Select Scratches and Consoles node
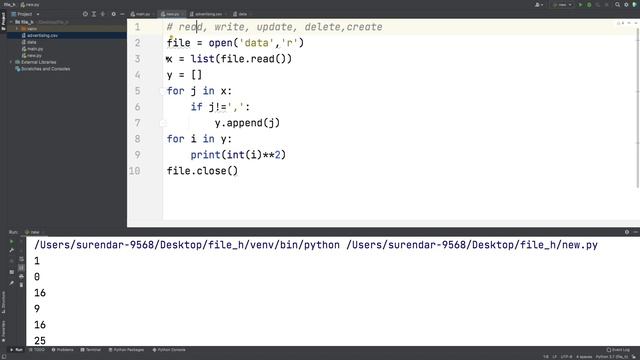The height and width of the screenshot is (360, 640). (42, 69)
